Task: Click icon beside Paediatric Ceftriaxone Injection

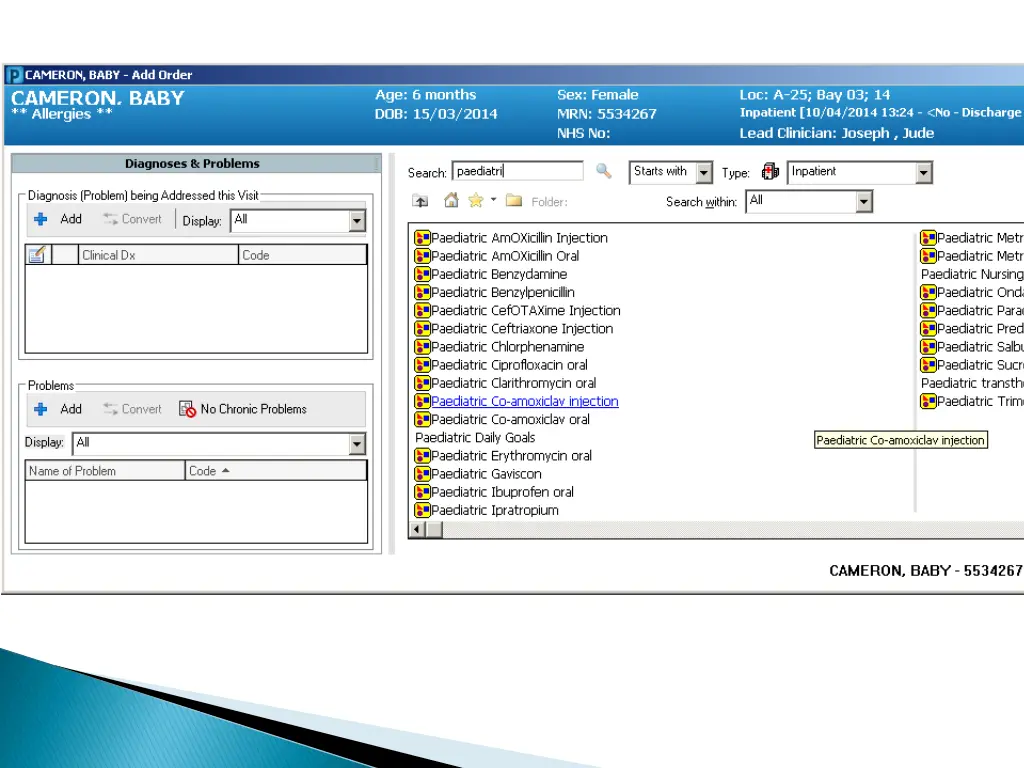Action: [423, 328]
